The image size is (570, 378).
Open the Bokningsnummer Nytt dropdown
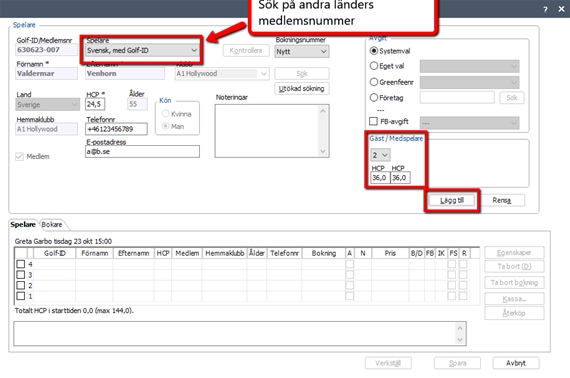click(302, 52)
